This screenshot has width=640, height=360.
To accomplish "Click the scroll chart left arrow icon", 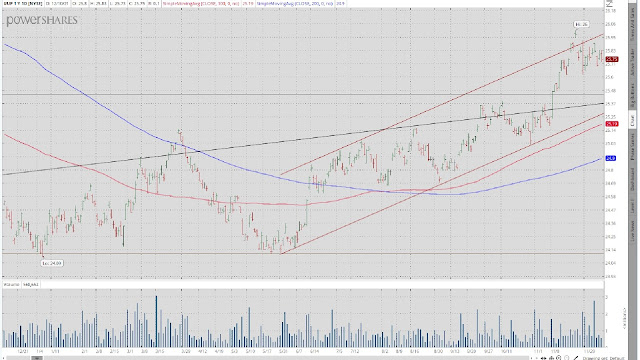I will tap(531, 358).
